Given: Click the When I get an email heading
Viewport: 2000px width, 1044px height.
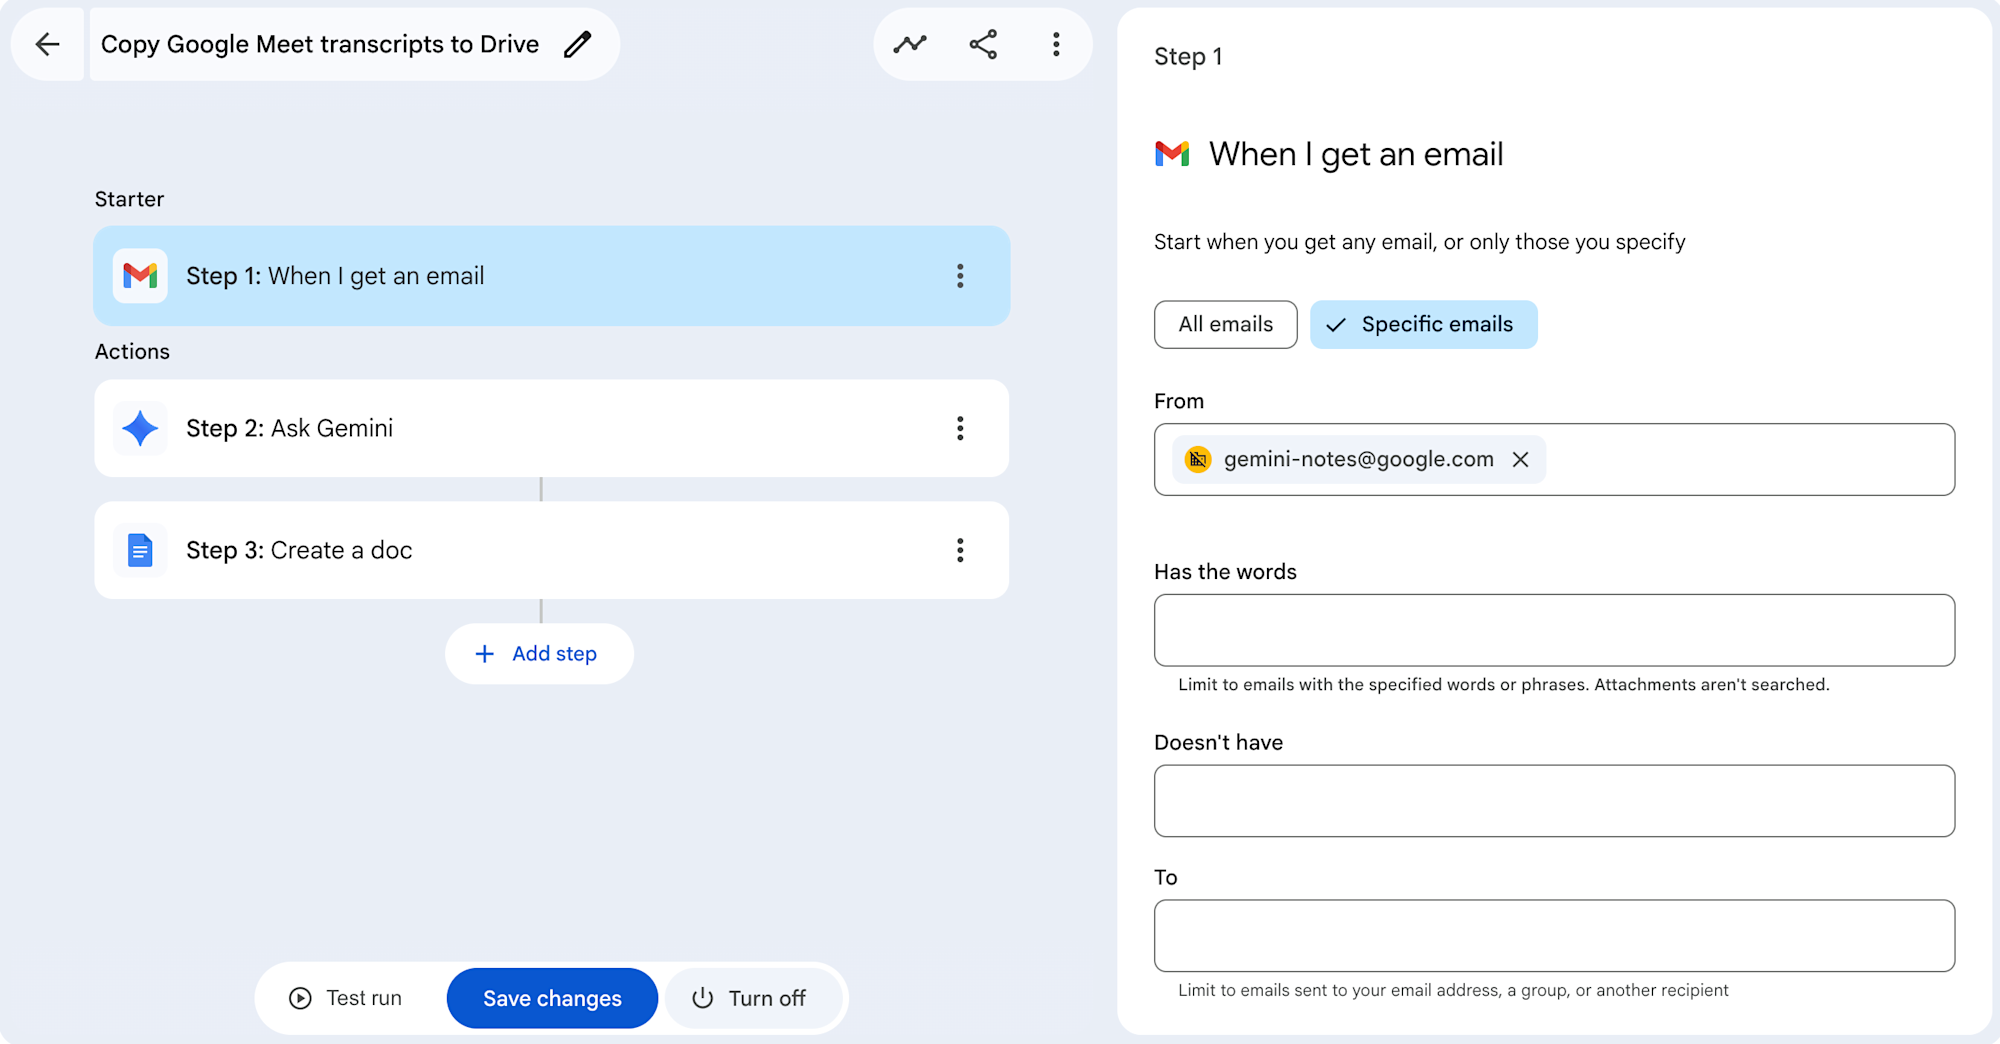Looking at the screenshot, I should [x=1356, y=154].
